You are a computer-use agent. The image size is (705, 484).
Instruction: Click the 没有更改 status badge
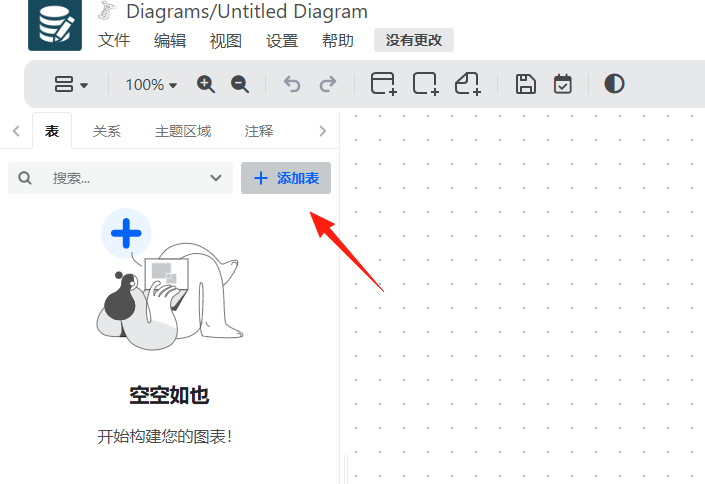coord(414,40)
